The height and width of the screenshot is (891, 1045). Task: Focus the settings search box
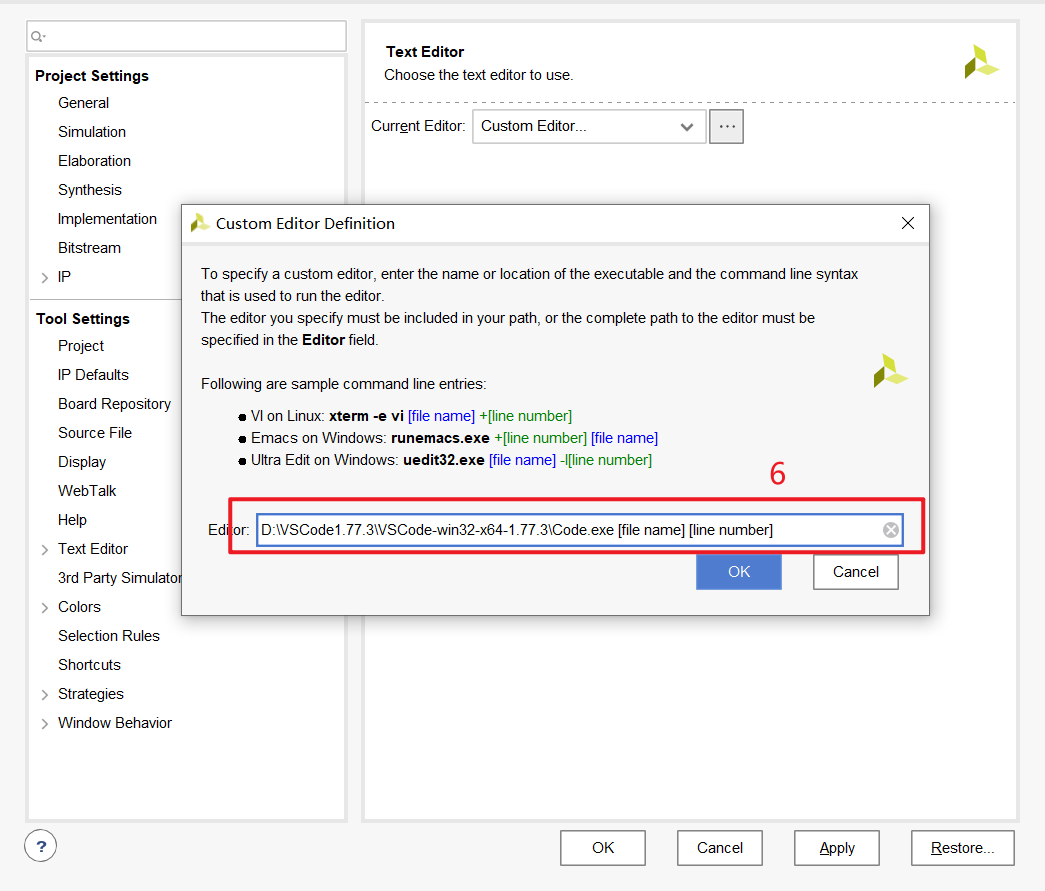(187, 37)
